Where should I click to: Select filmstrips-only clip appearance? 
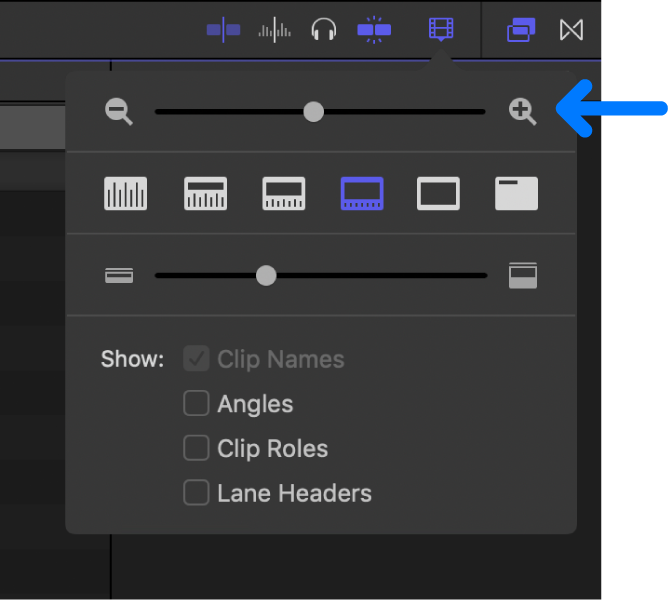click(438, 193)
